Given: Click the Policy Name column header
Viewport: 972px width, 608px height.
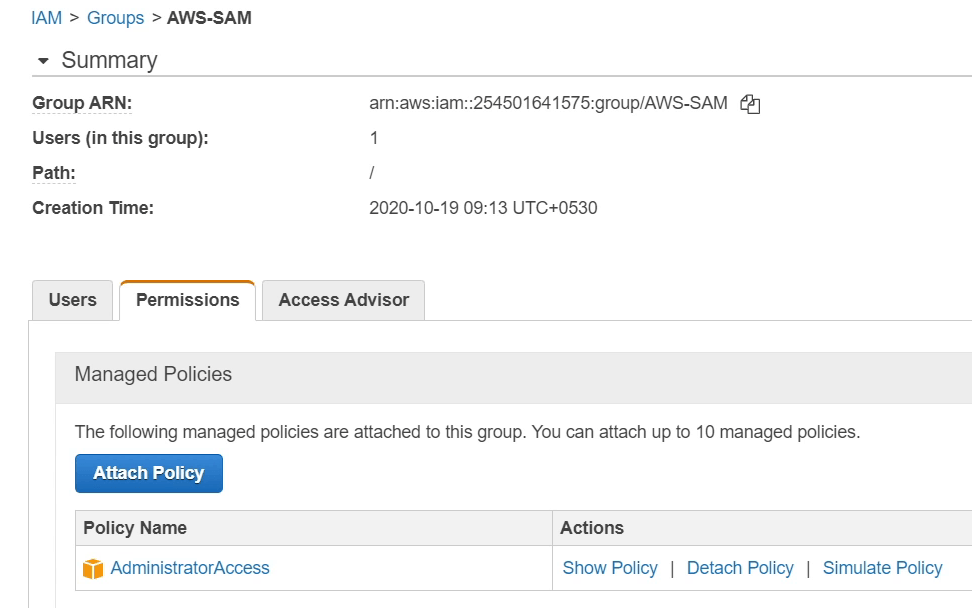Looking at the screenshot, I should tap(135, 528).
